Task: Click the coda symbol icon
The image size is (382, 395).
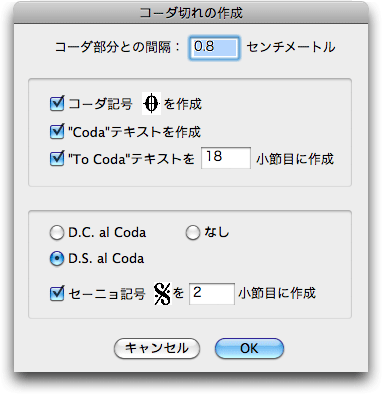Action: [x=151, y=104]
